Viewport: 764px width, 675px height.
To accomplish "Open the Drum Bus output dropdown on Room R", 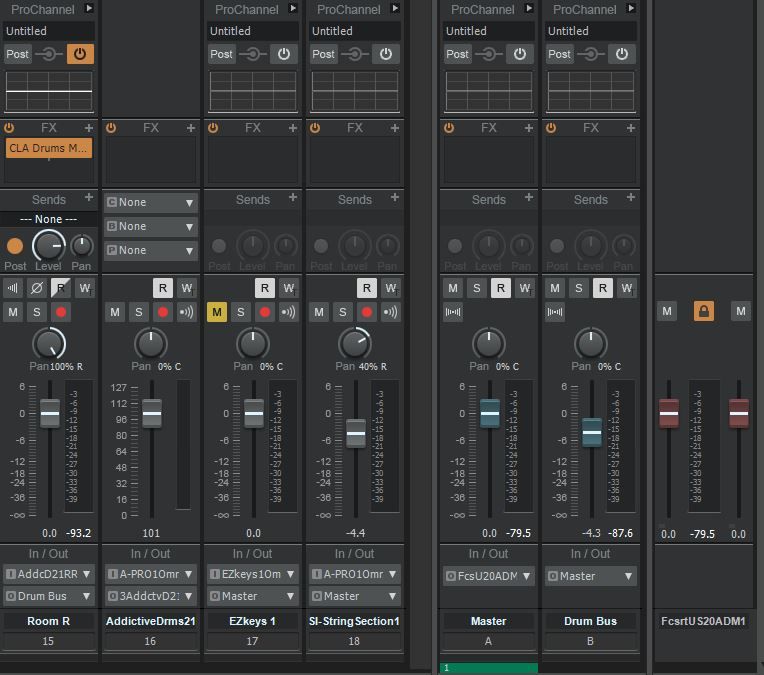I will [48, 596].
